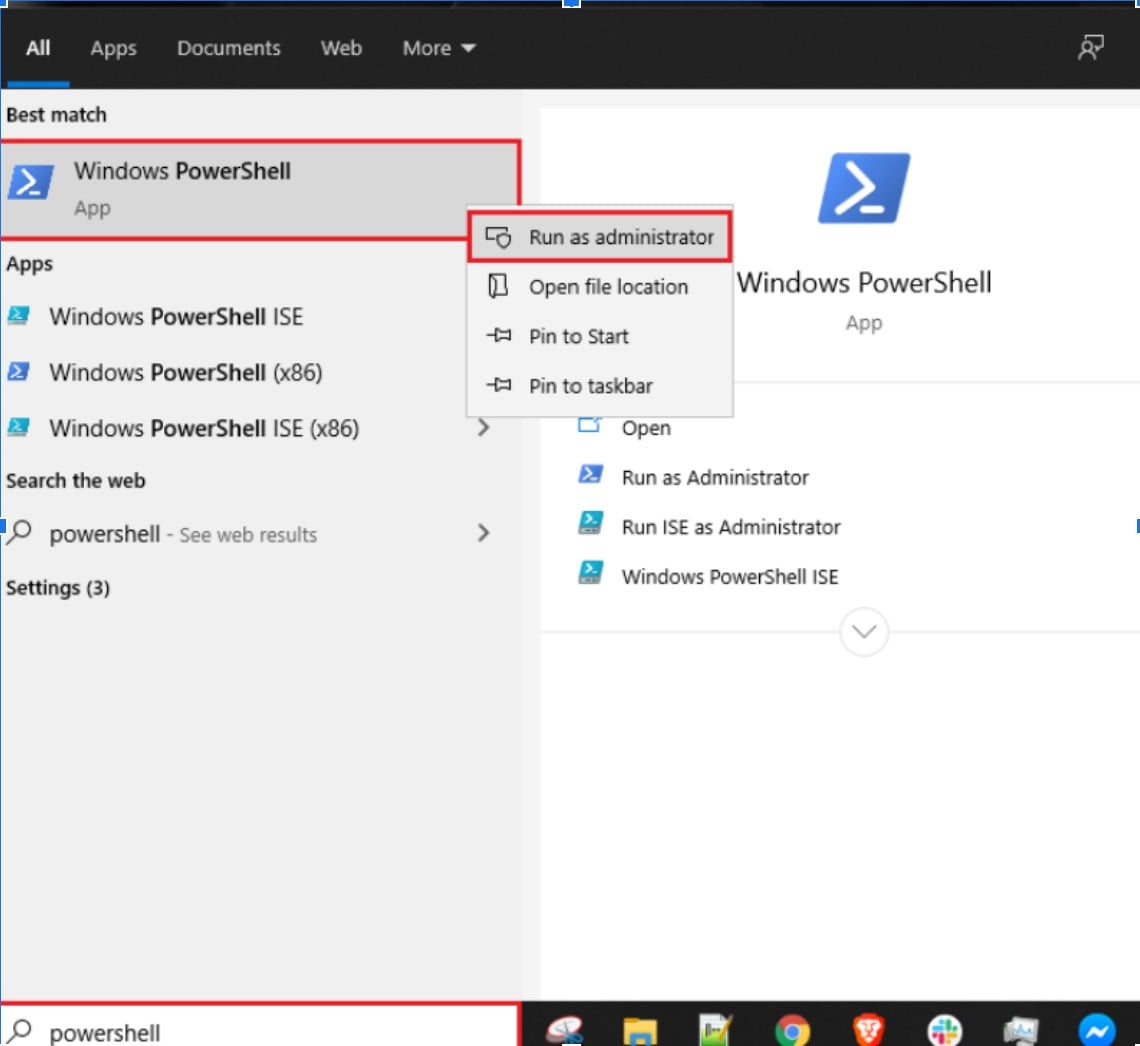Image resolution: width=1140 pixels, height=1046 pixels.
Task: Expand the preview actions chevron
Action: coord(864,632)
